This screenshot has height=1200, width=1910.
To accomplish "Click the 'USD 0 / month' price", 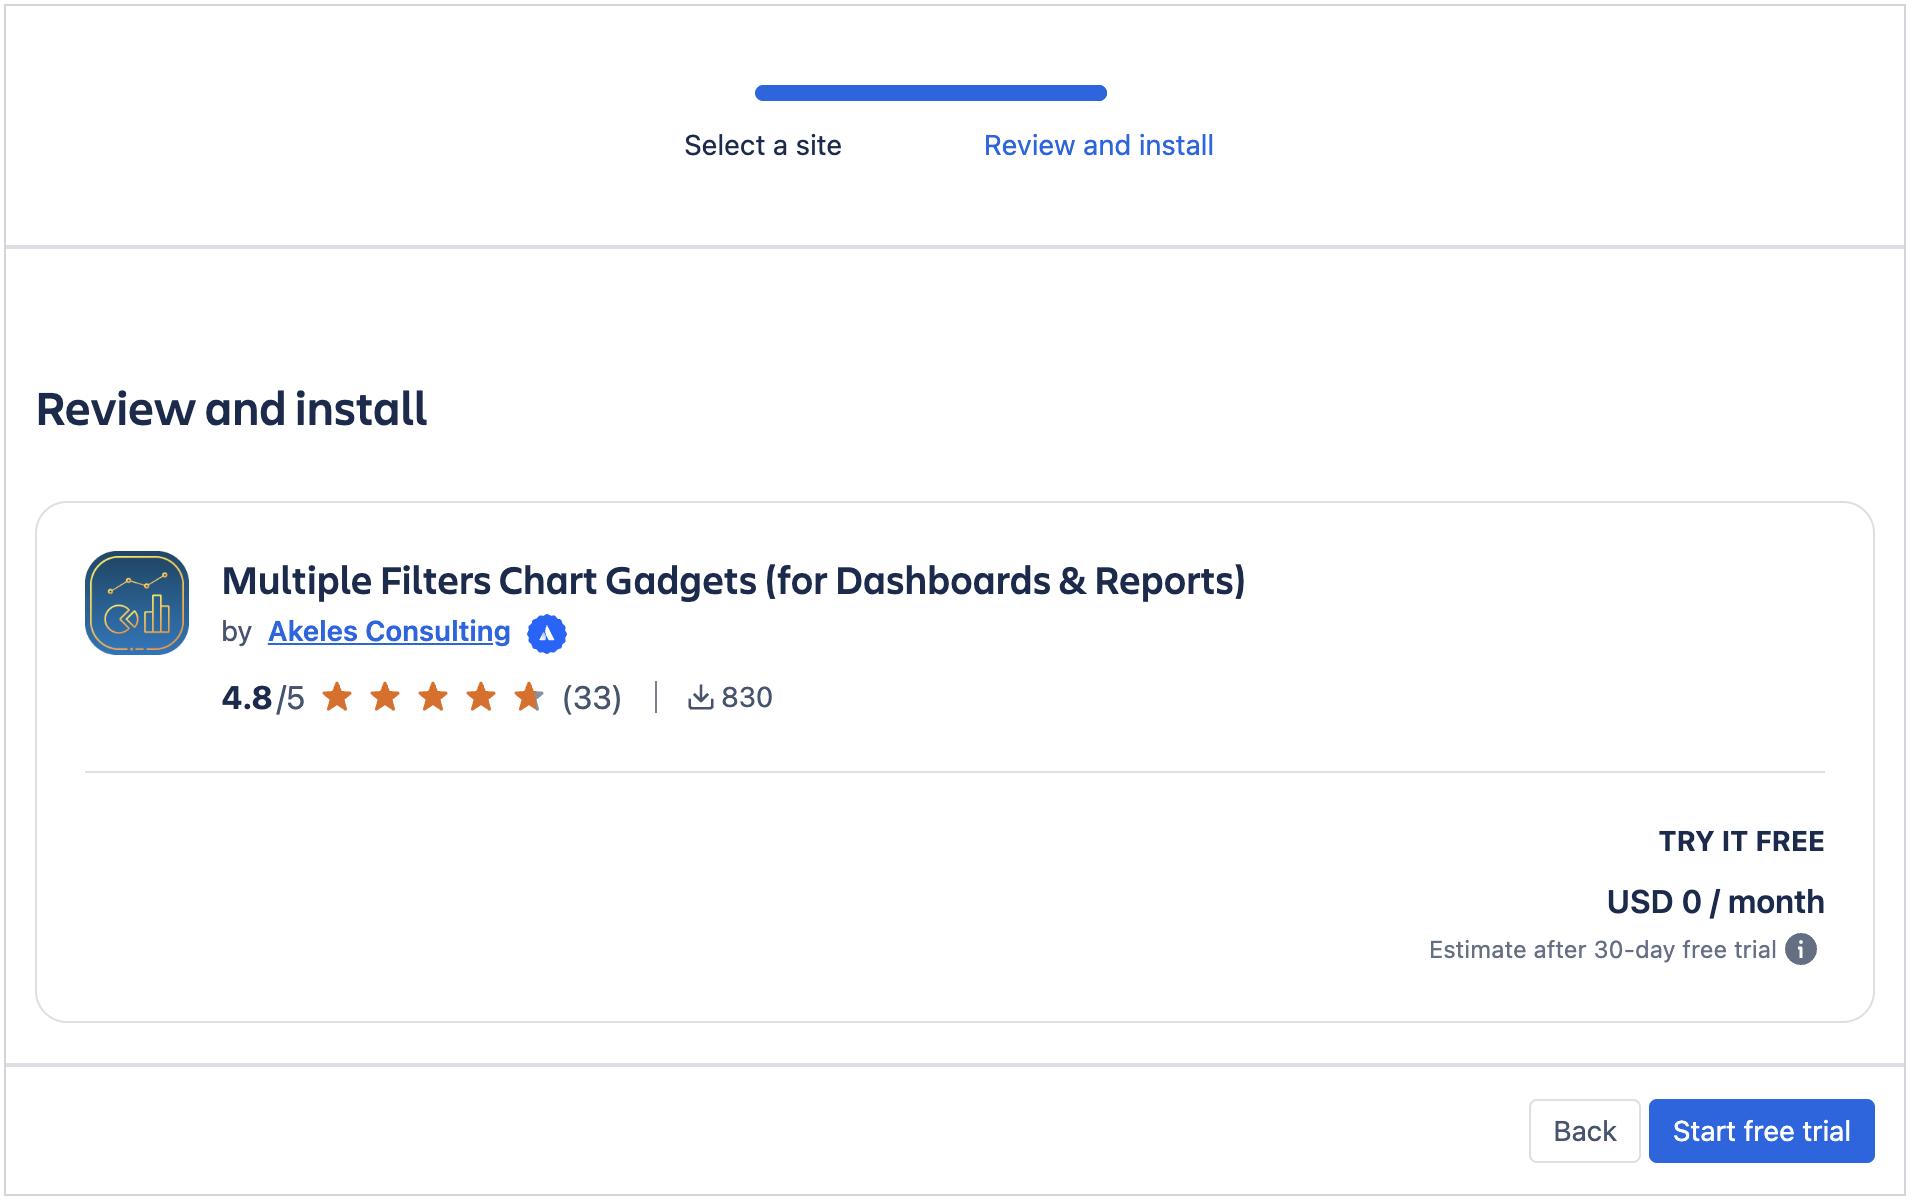I will click(1715, 902).
